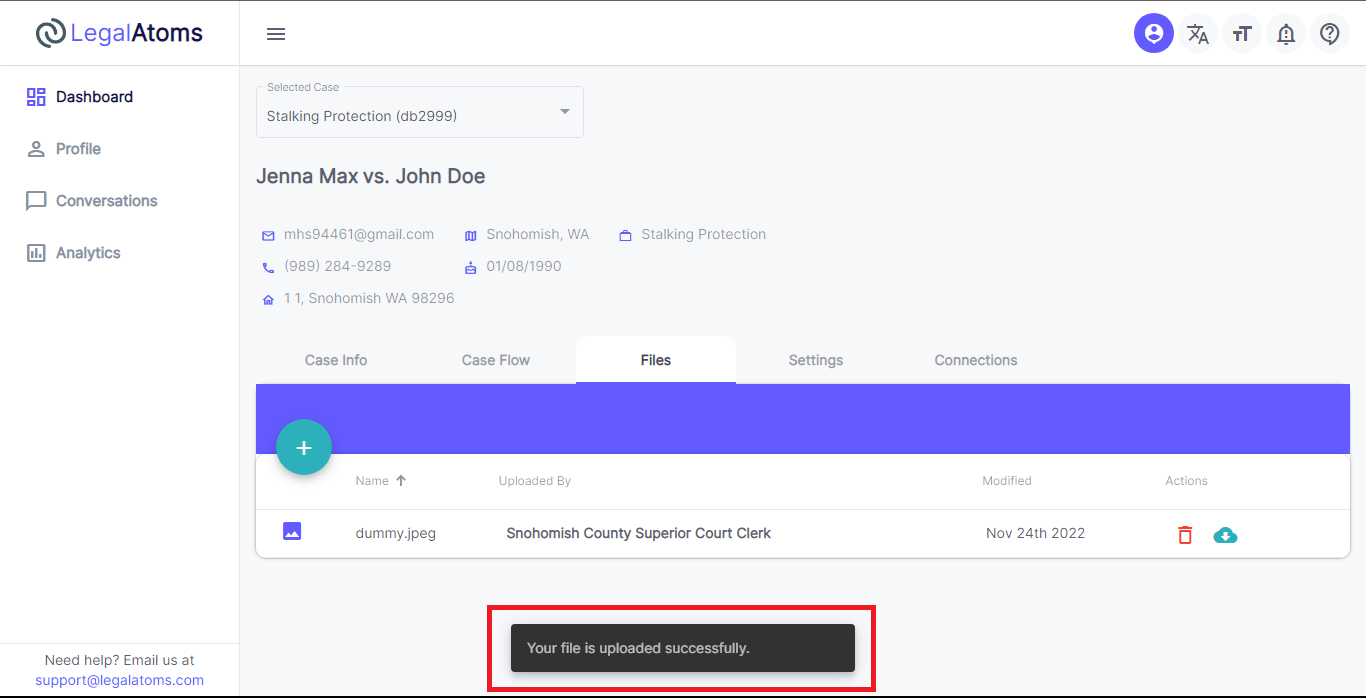Click the 1 1, Snohomish WA 98296 address

pyautogui.click(x=369, y=298)
